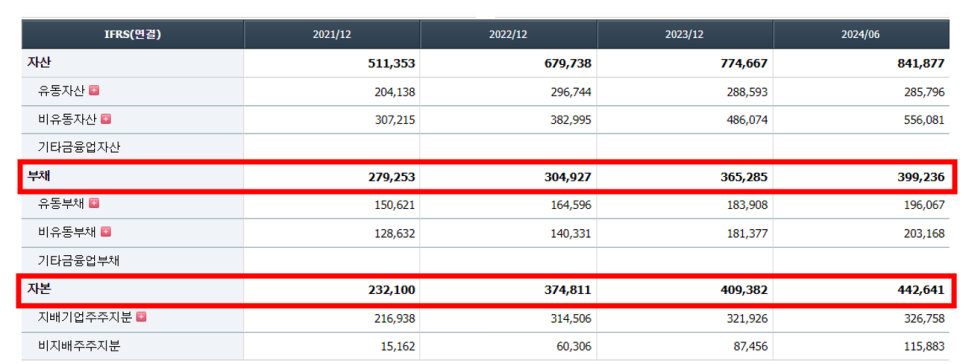This screenshot has height=364, width=966.
Task: Click the 128,632 cell
Action: pyautogui.click(x=395, y=233)
